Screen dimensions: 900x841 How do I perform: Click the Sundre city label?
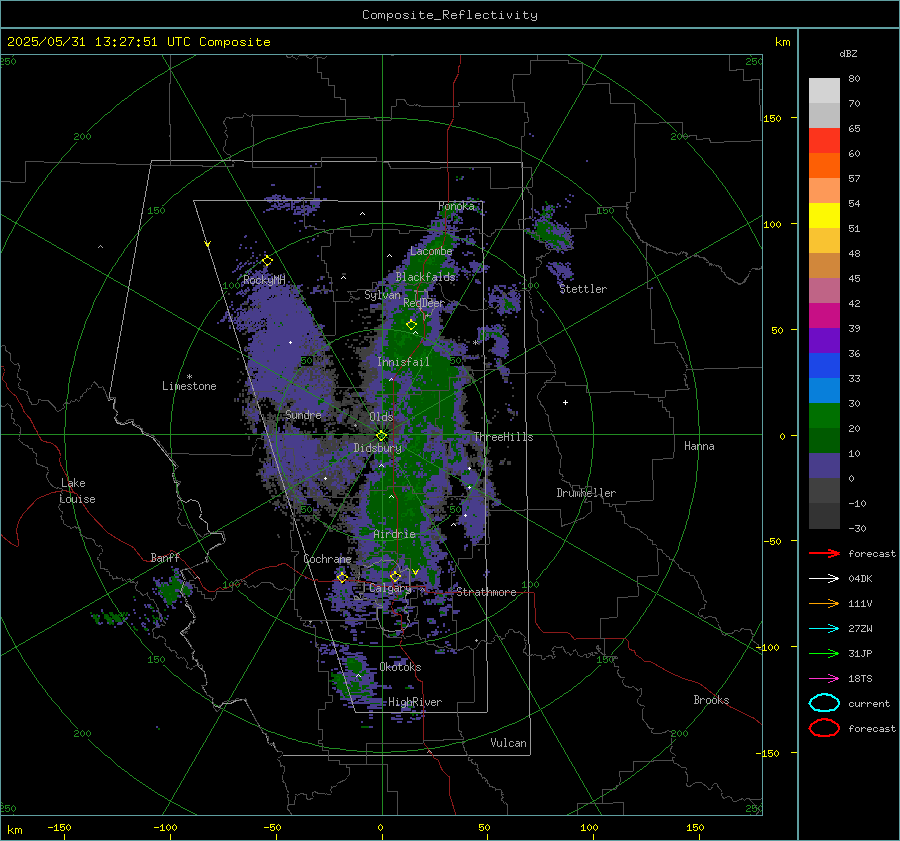(x=303, y=414)
